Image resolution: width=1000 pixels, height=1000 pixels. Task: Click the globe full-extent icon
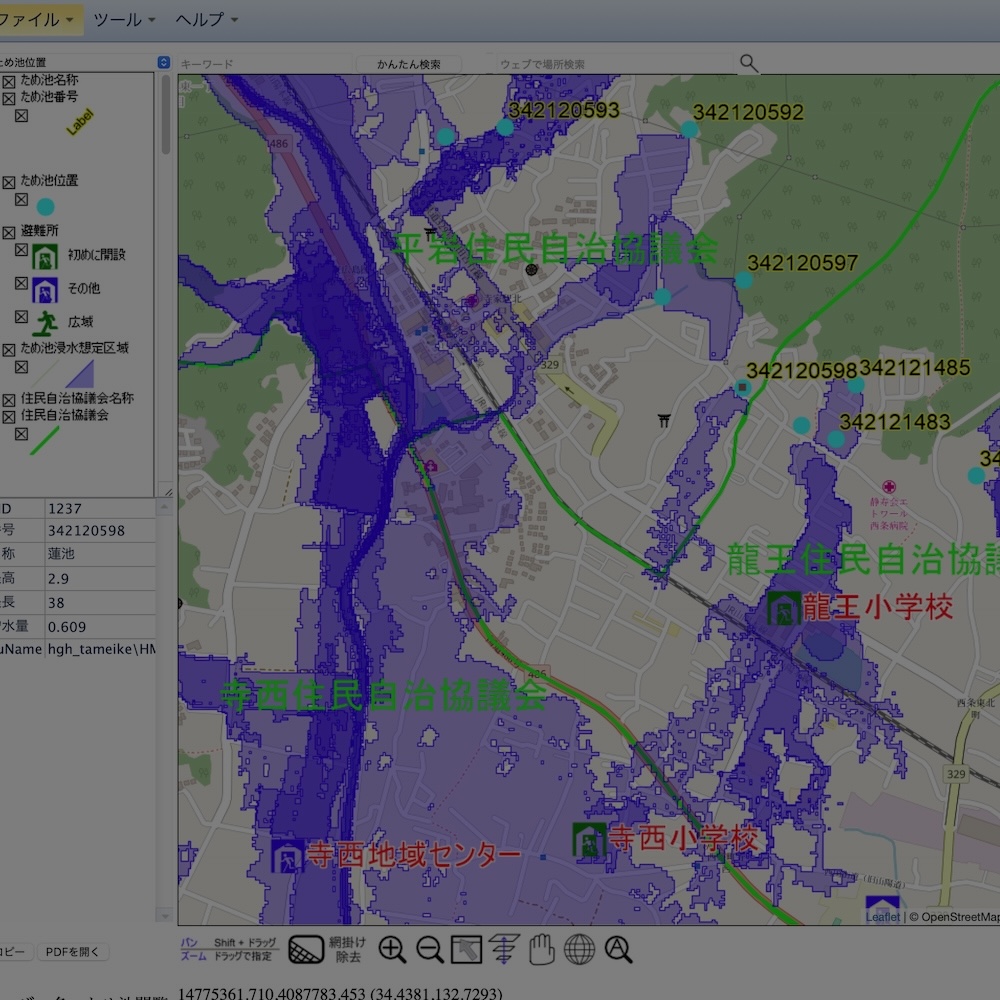point(579,949)
